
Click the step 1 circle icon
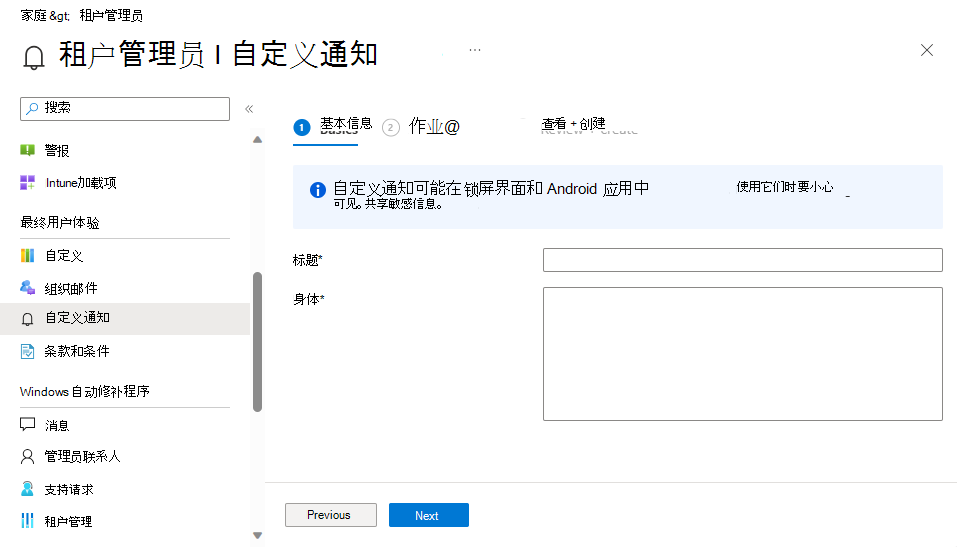302,127
